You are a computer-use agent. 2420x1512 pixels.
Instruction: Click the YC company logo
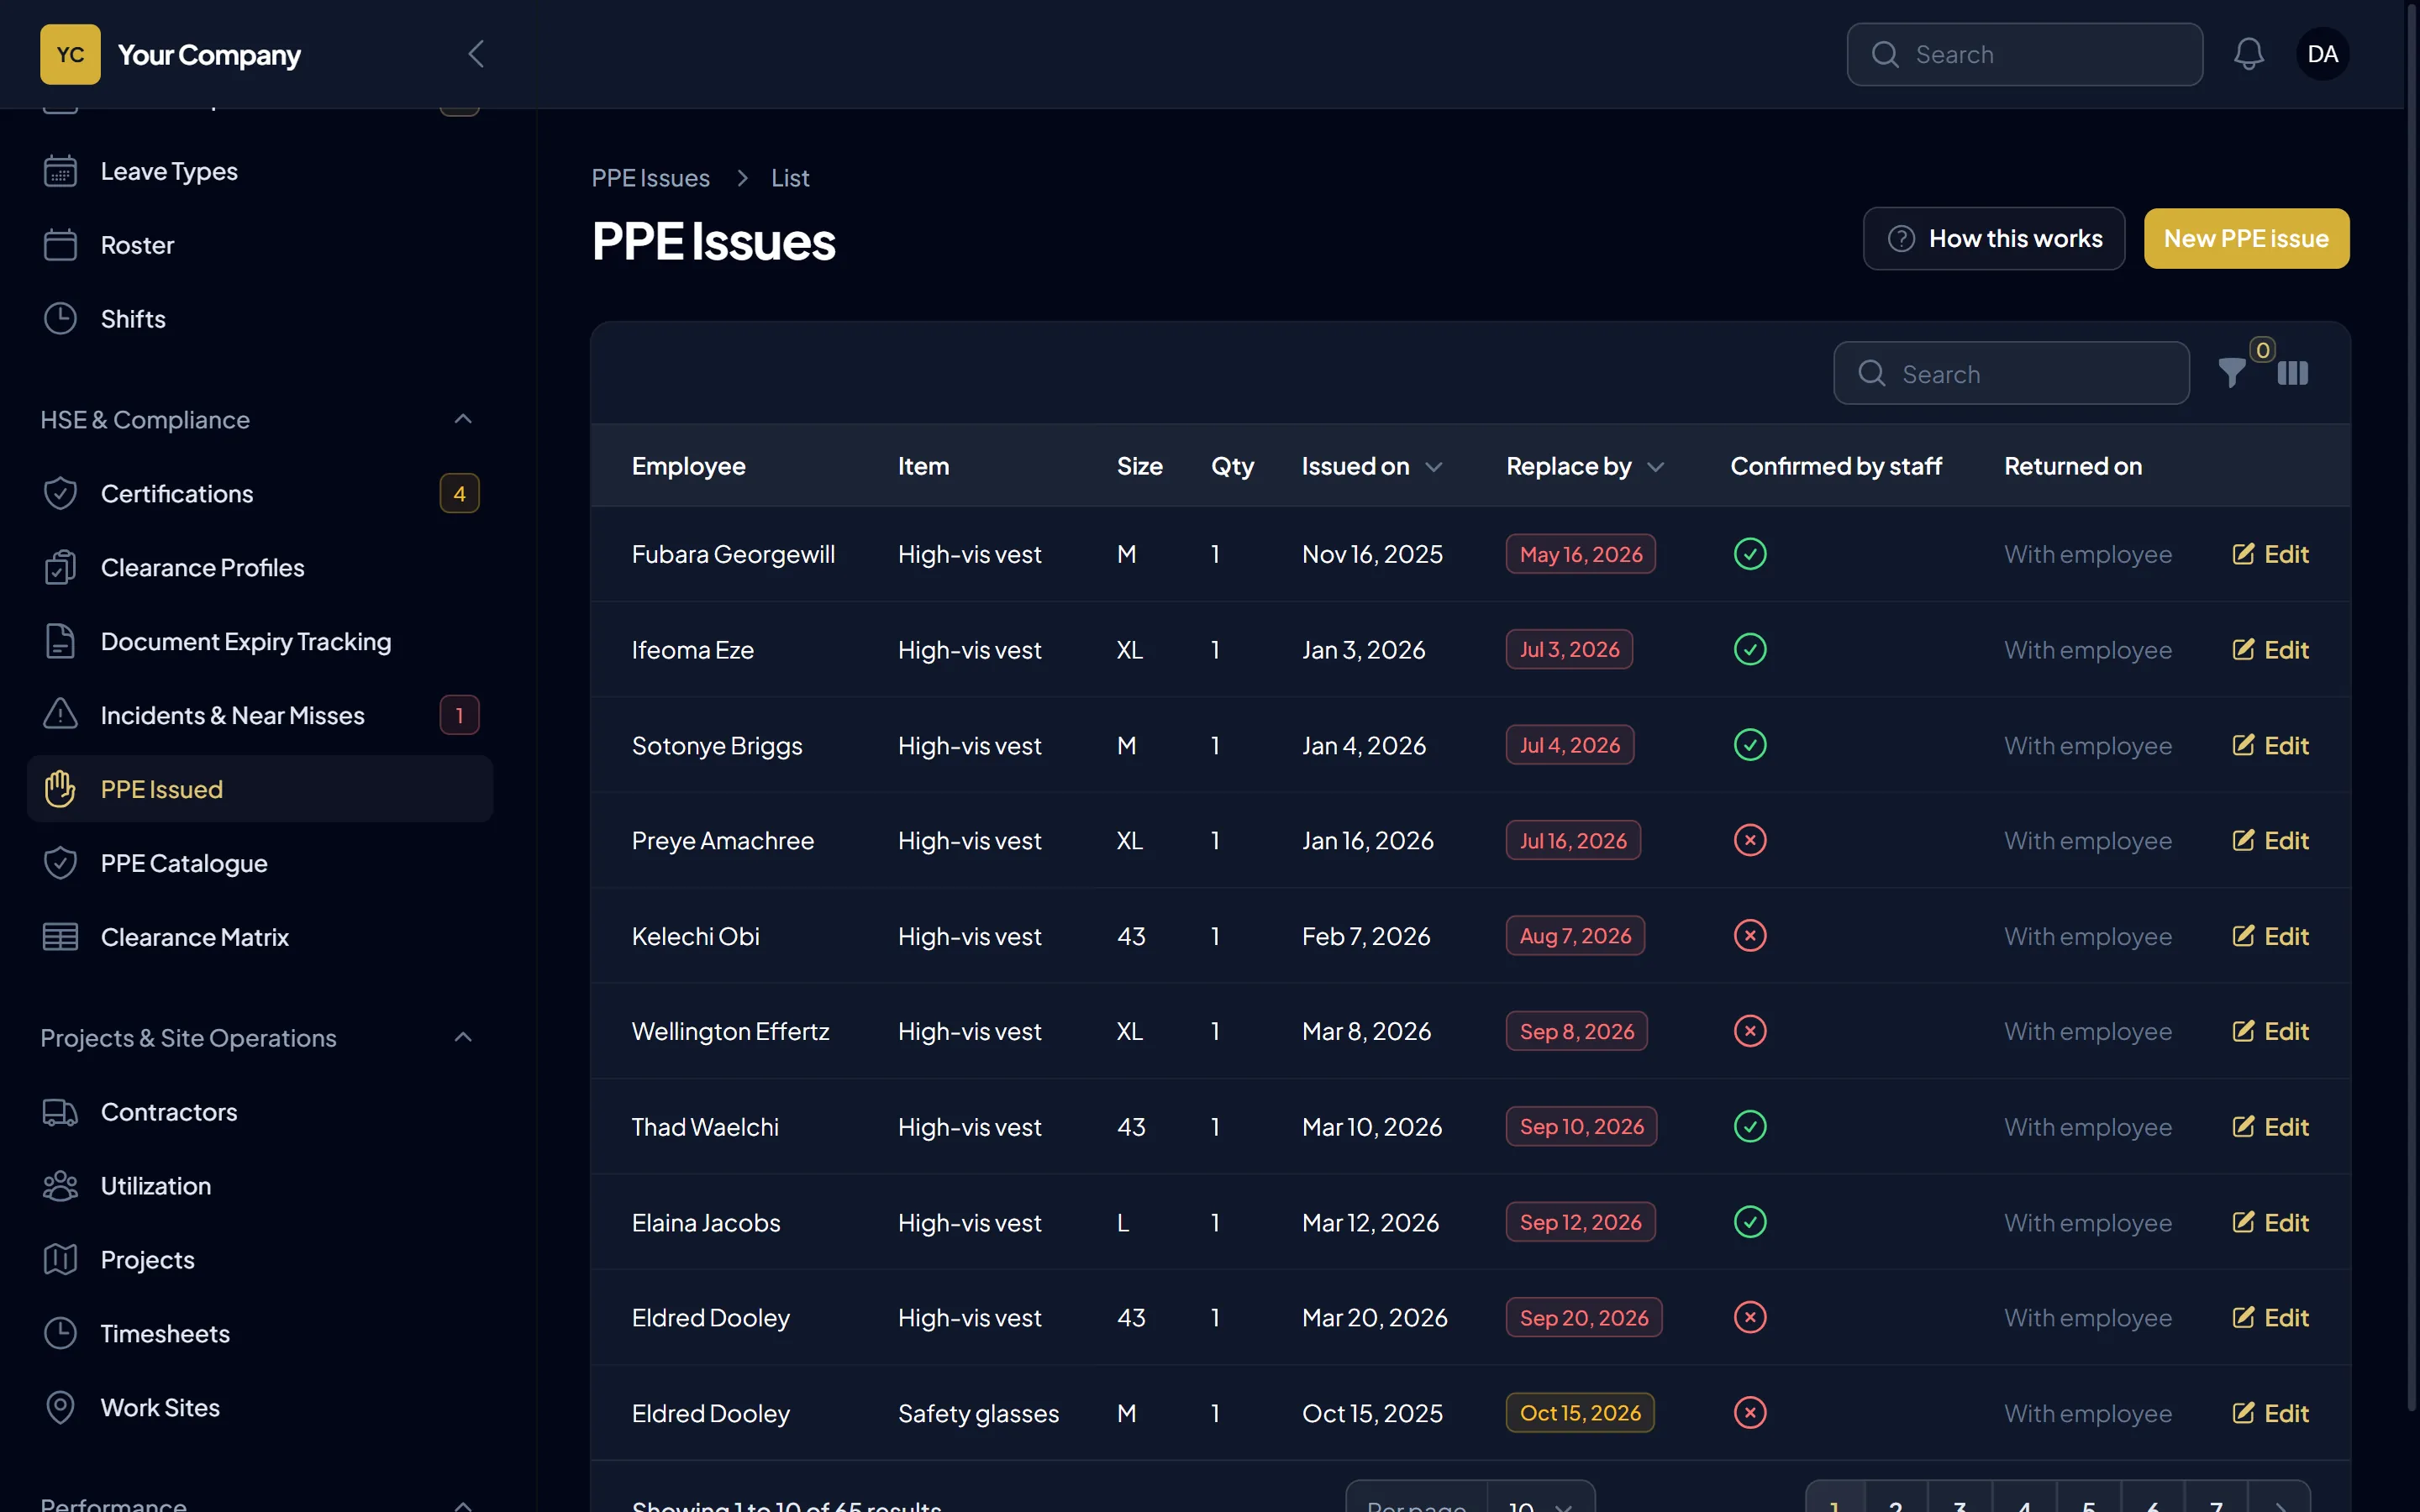[x=70, y=54]
